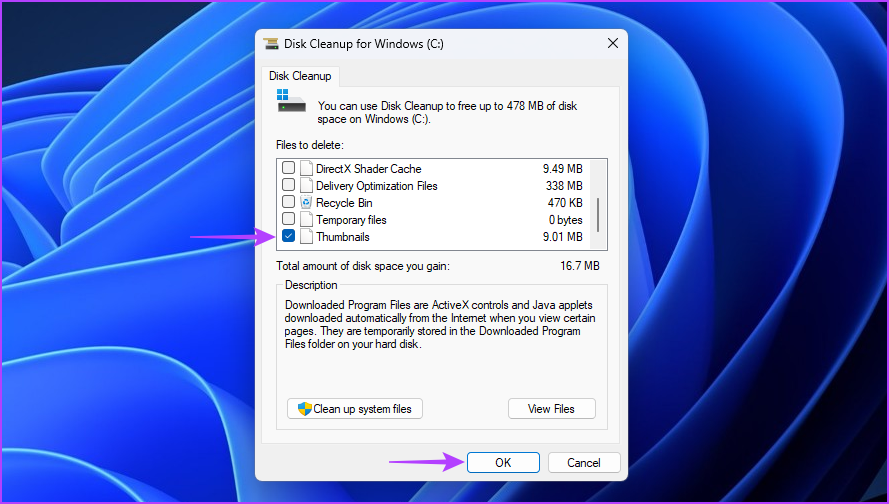Click the Disk Cleanup title bar icon
This screenshot has width=889, height=504.
click(x=272, y=44)
